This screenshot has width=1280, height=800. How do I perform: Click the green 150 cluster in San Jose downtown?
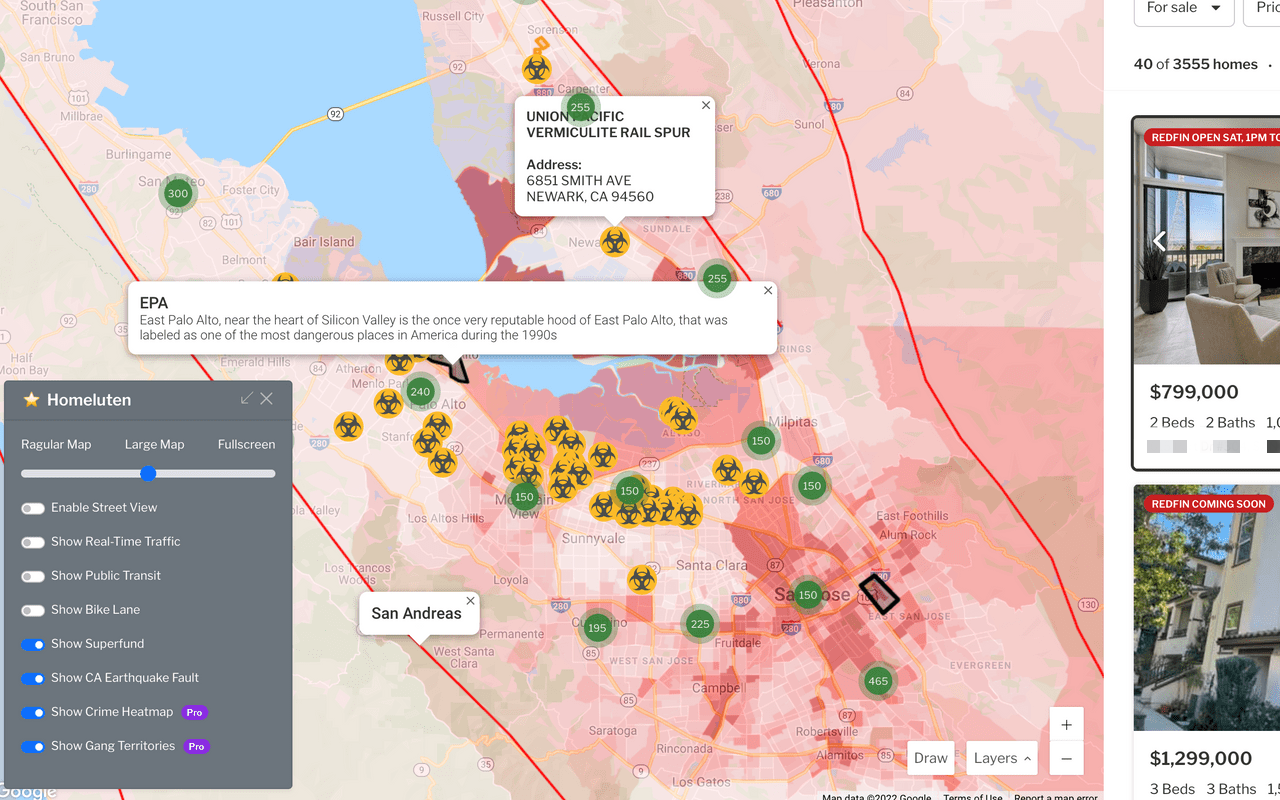pos(808,595)
